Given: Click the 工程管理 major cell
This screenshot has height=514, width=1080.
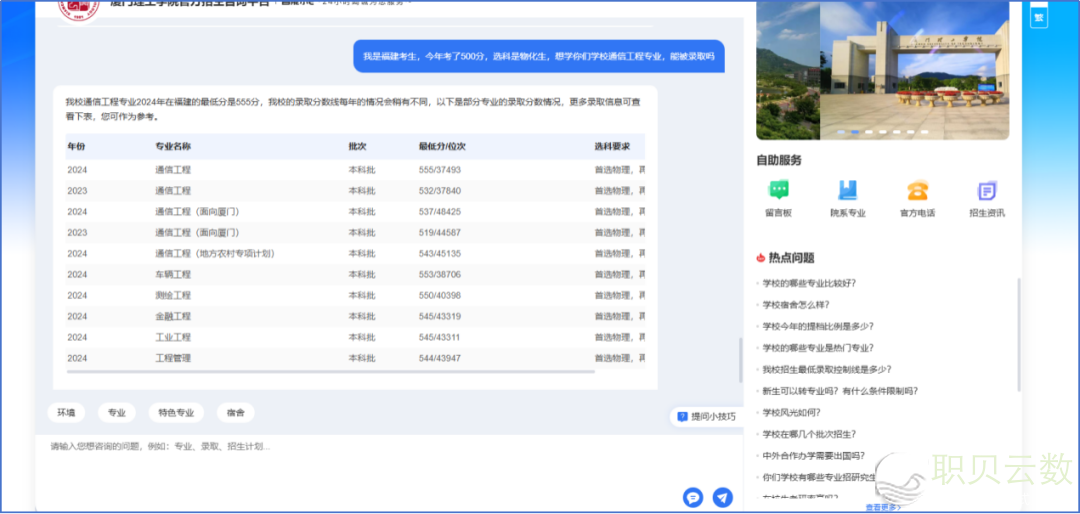Looking at the screenshot, I should (x=173, y=358).
